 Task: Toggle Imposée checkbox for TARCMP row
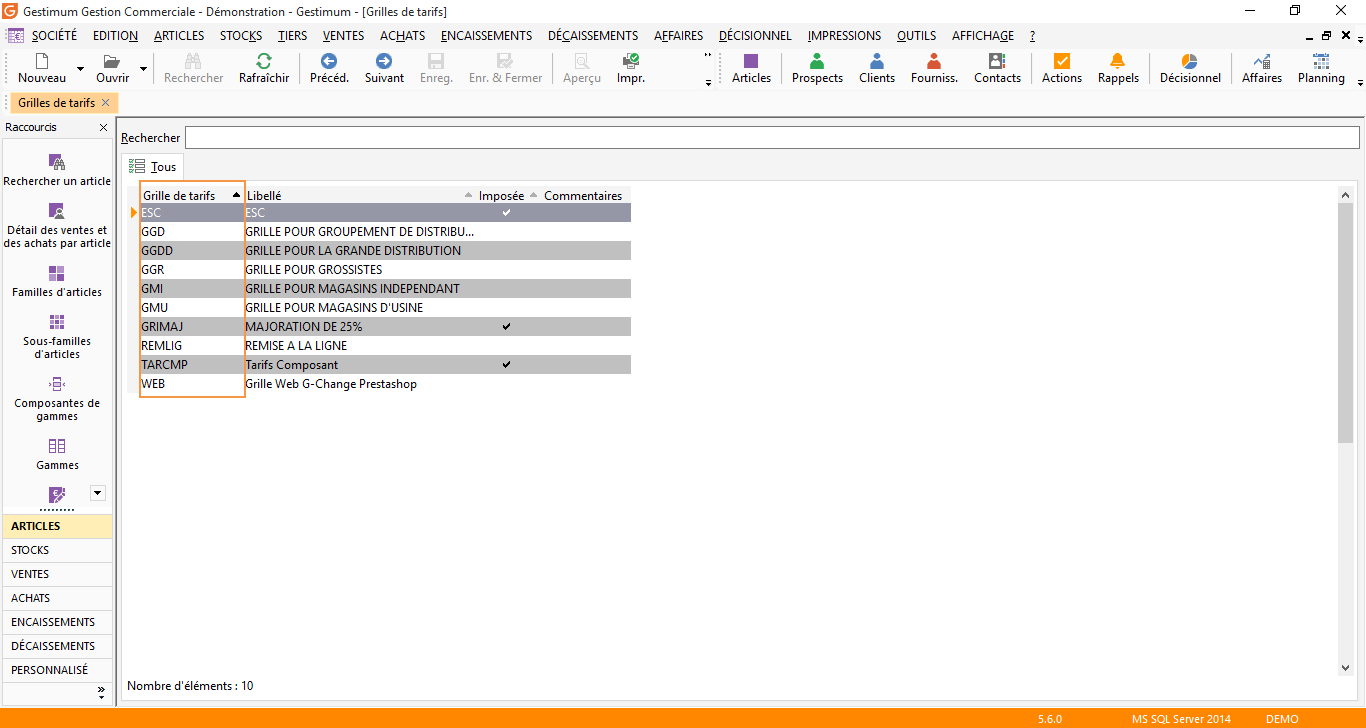click(x=506, y=365)
